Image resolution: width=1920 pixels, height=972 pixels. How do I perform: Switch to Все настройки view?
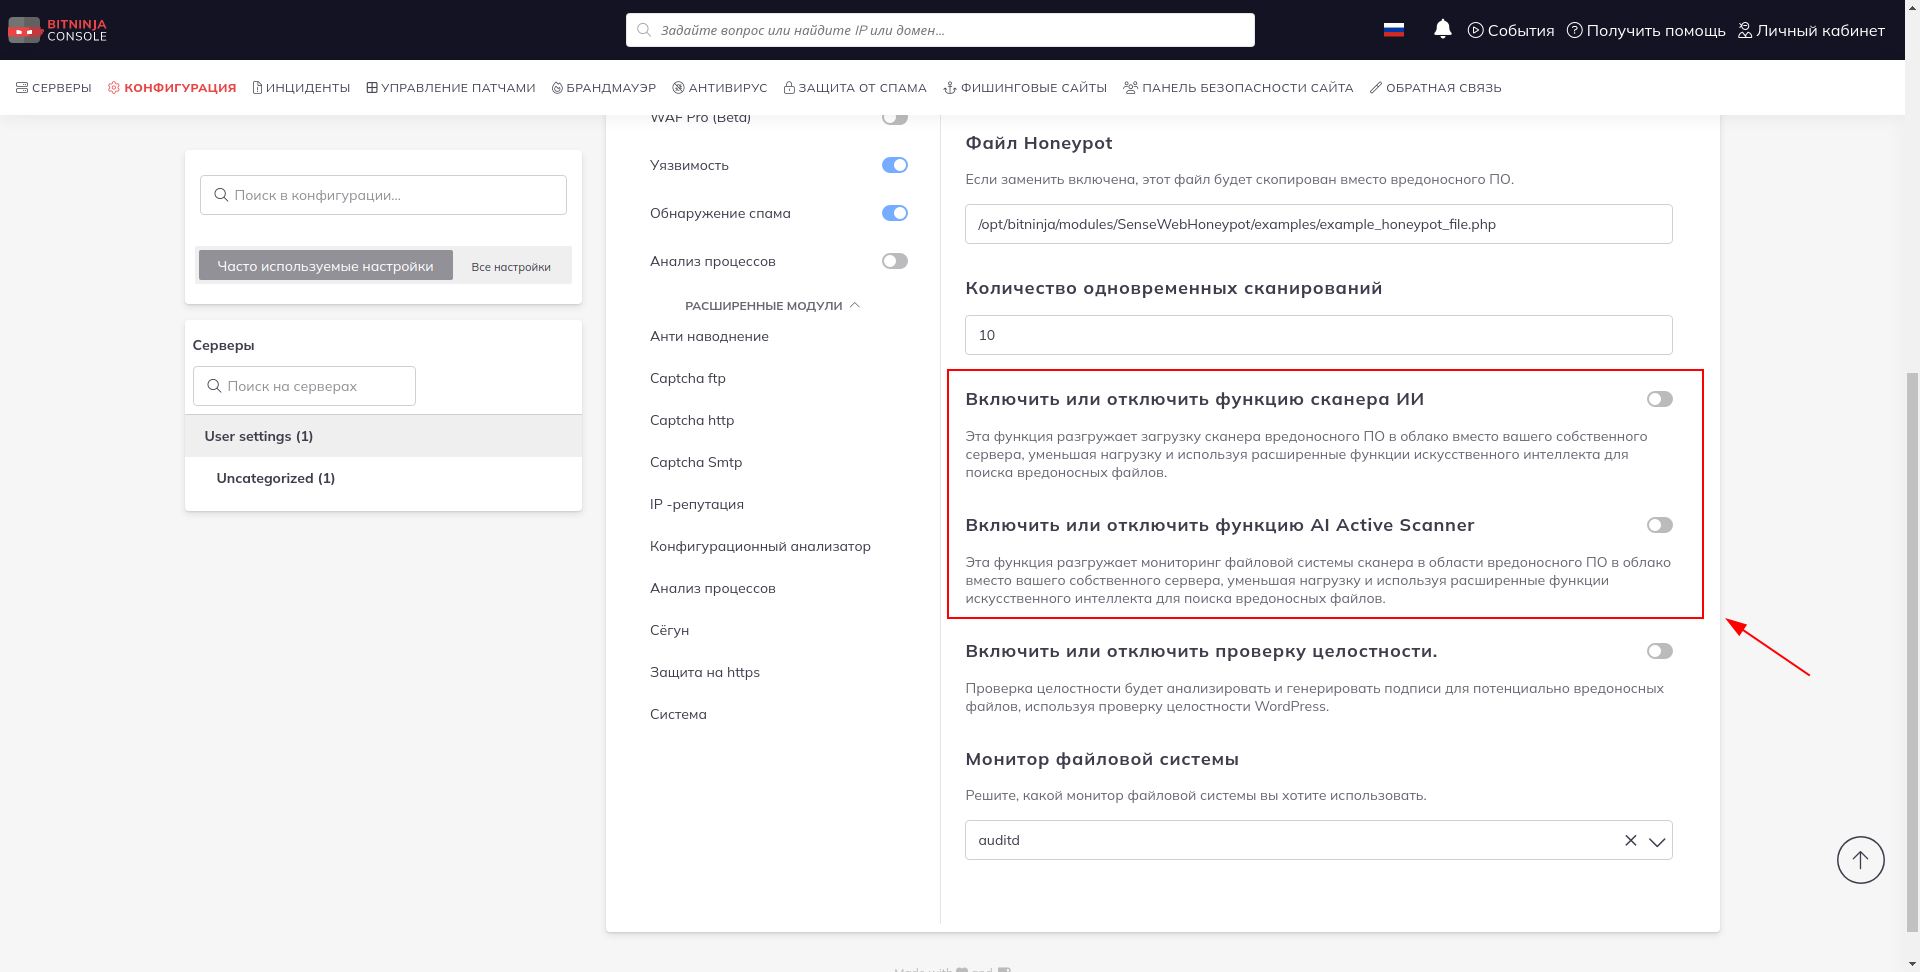click(x=511, y=267)
